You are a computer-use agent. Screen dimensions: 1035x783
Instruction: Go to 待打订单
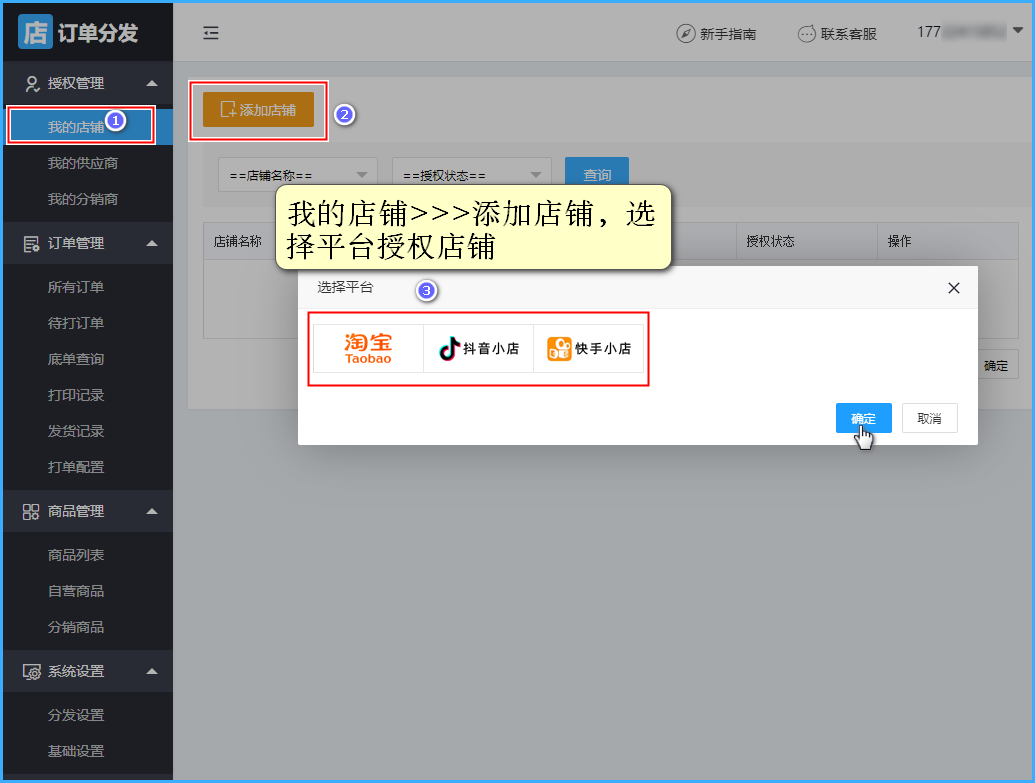click(x=76, y=323)
